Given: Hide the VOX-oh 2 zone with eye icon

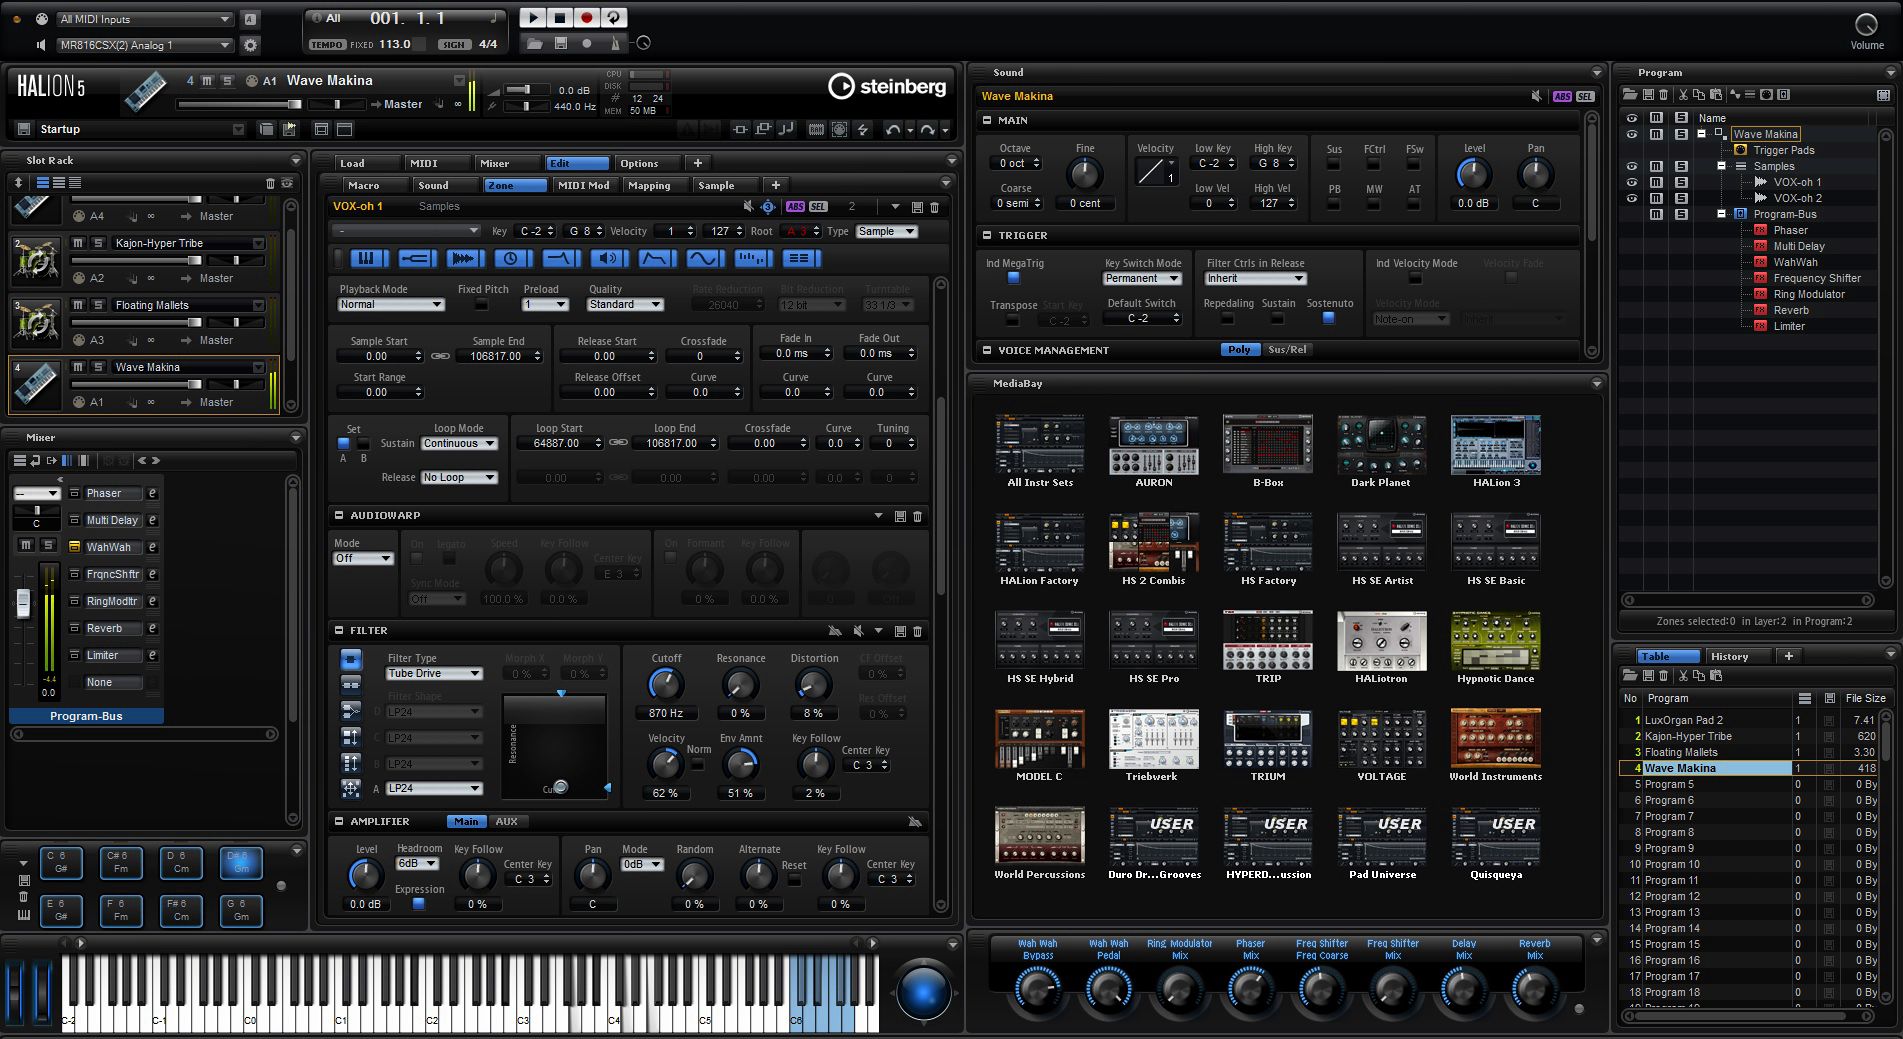Looking at the screenshot, I should tap(1632, 198).
